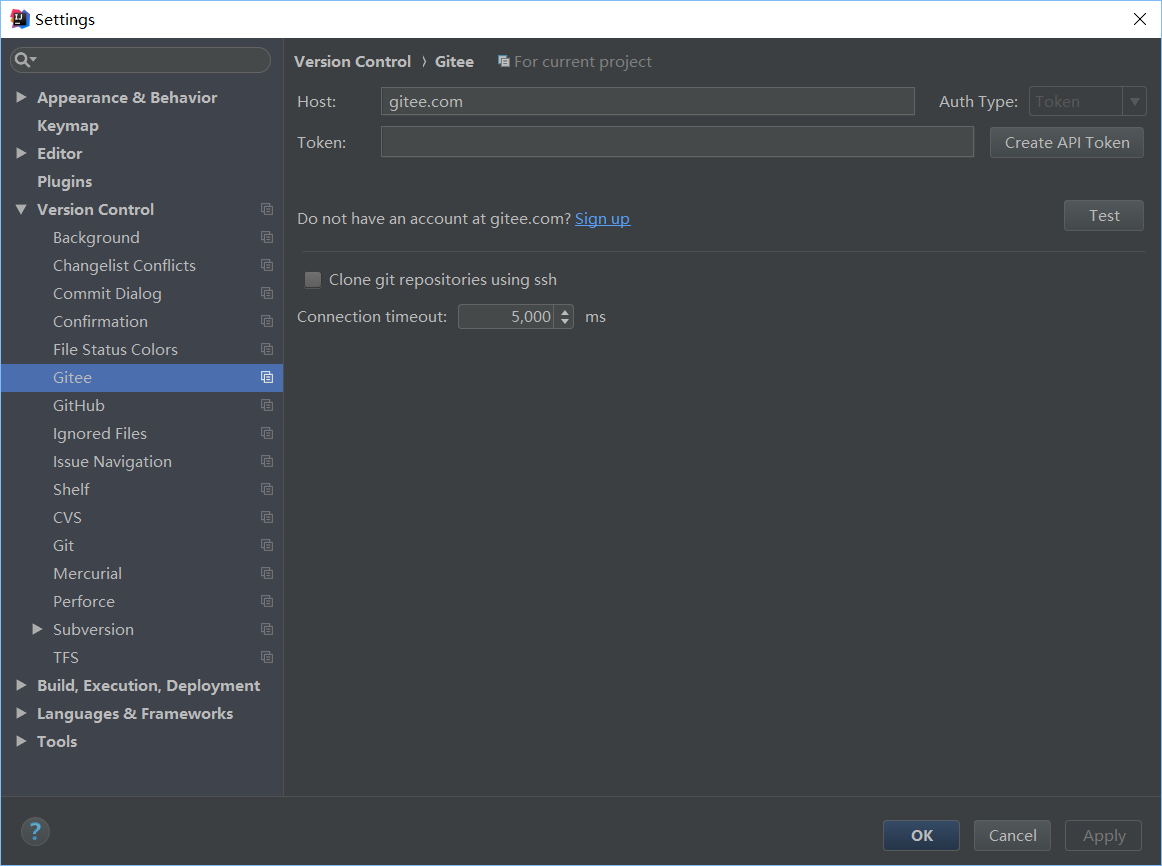This screenshot has width=1162, height=866.
Task: Select Background under Version Control
Action: pyautogui.click(x=96, y=238)
